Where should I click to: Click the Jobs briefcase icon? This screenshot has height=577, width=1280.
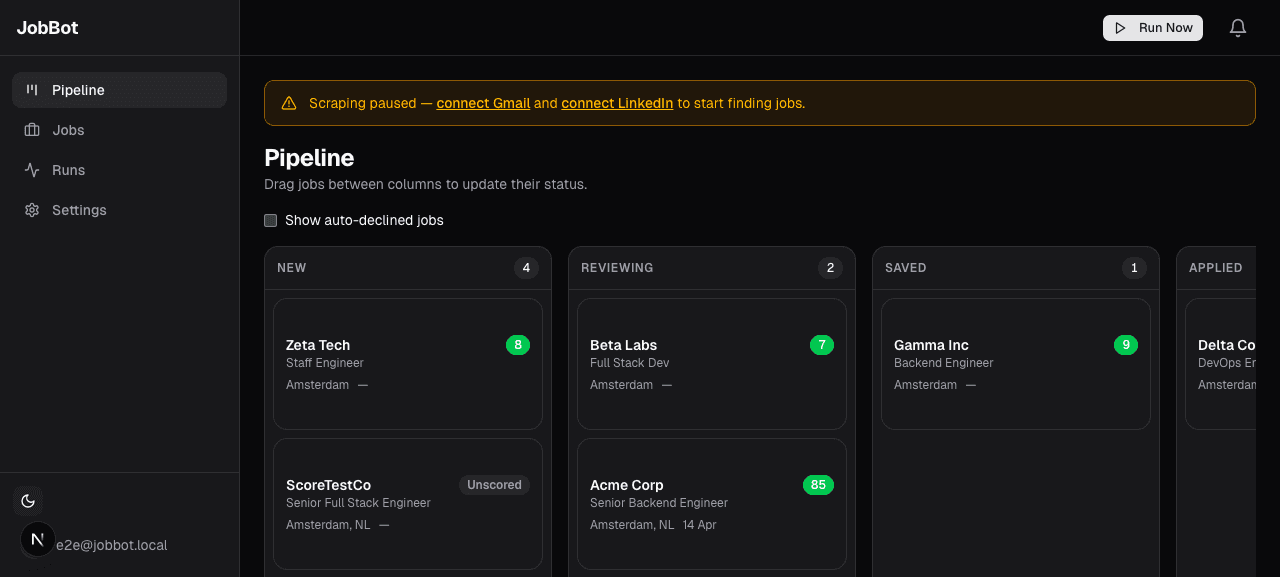click(32, 130)
